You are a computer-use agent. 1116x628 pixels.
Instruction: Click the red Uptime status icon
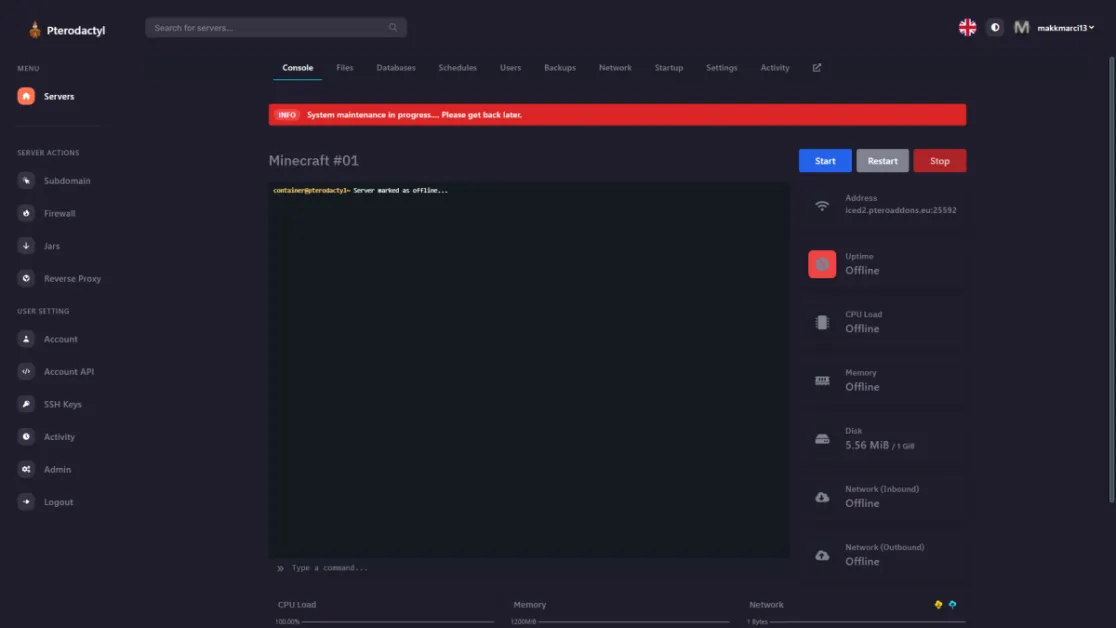822,264
